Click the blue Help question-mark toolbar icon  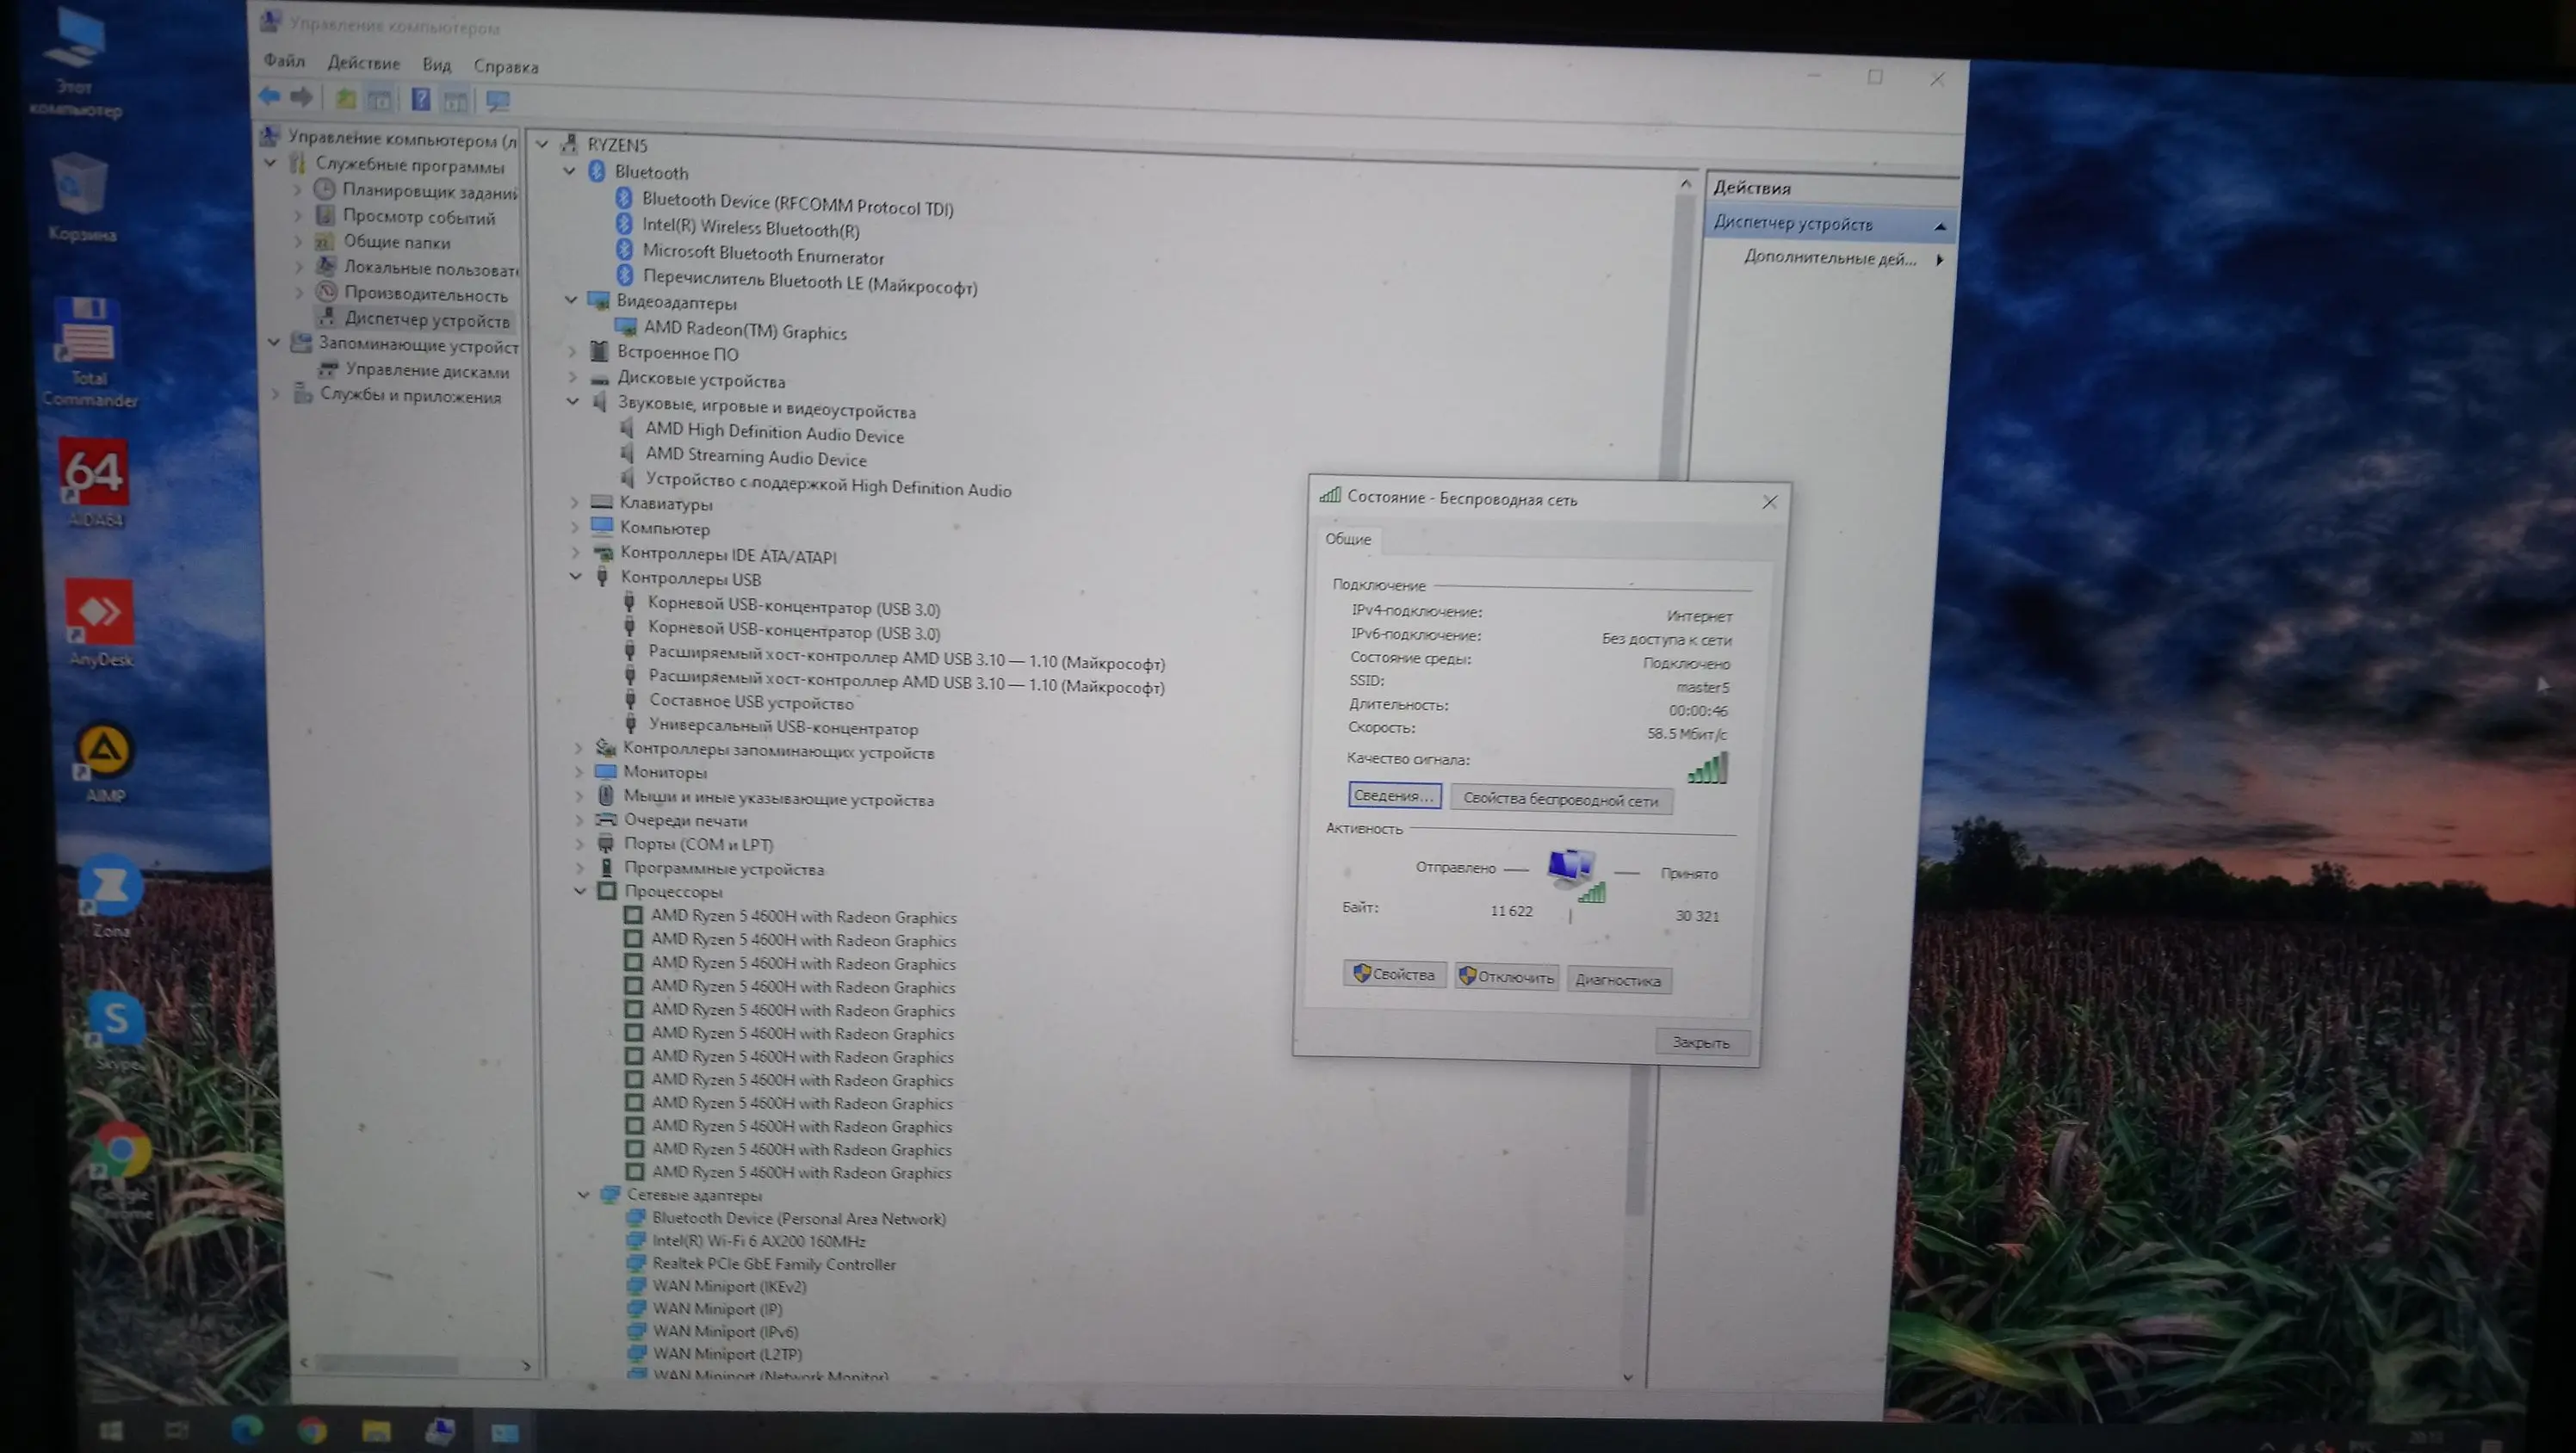point(421,99)
